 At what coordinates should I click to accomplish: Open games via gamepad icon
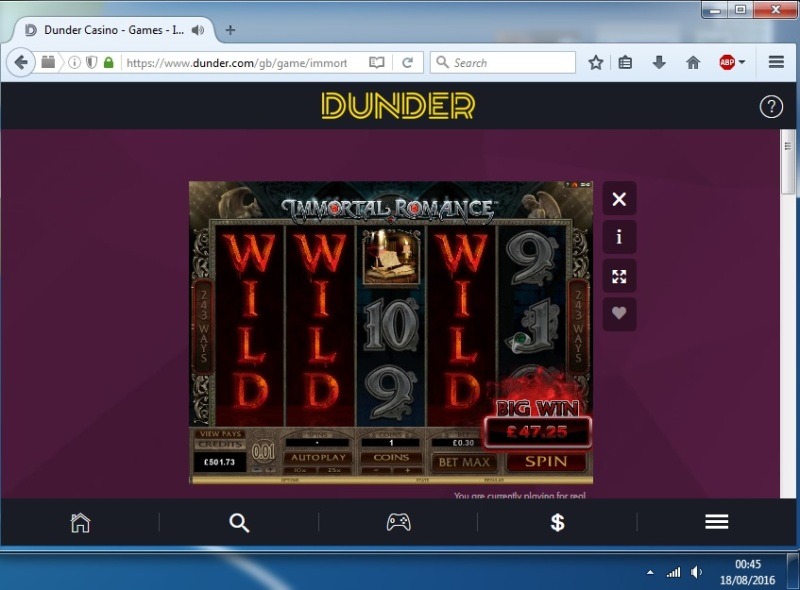[x=398, y=522]
